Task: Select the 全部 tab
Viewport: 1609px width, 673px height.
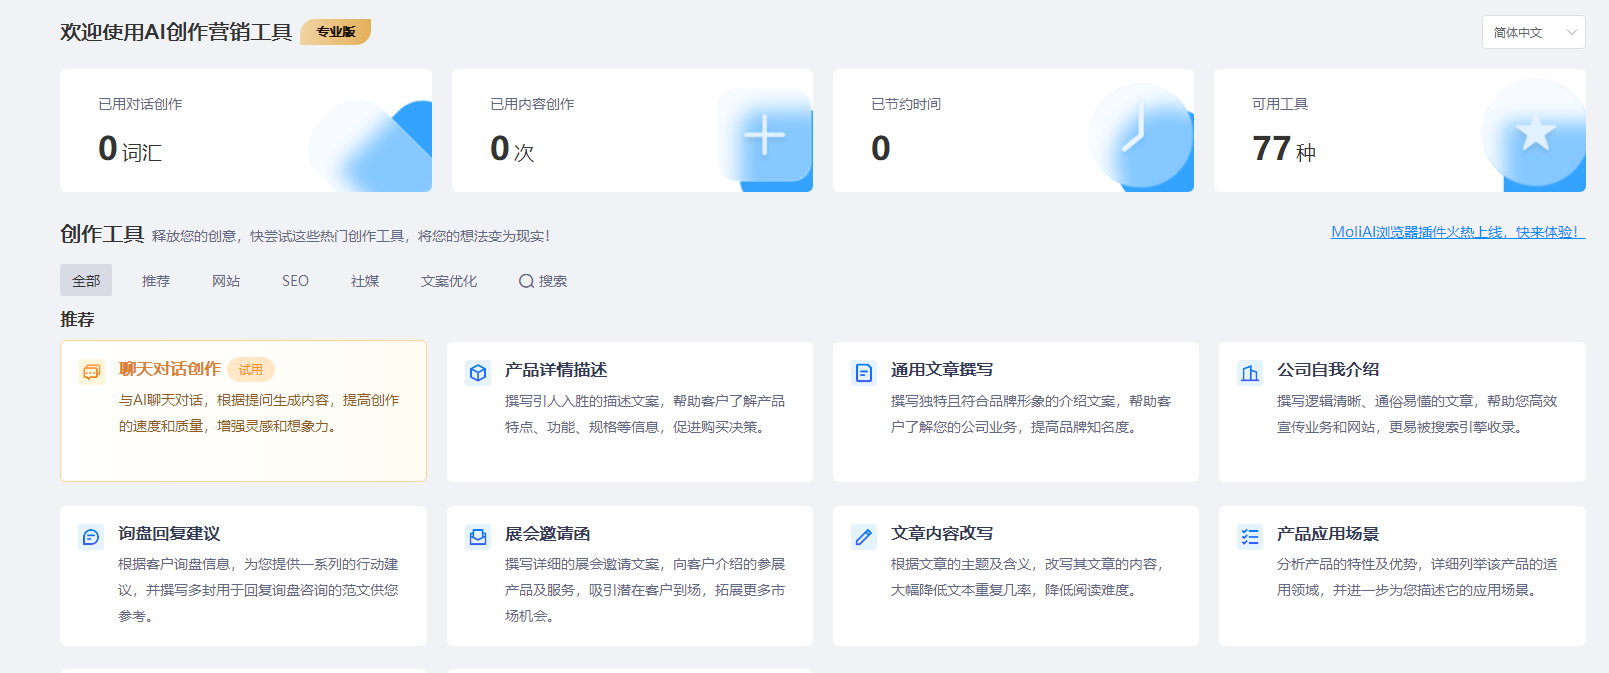Action: pos(86,281)
